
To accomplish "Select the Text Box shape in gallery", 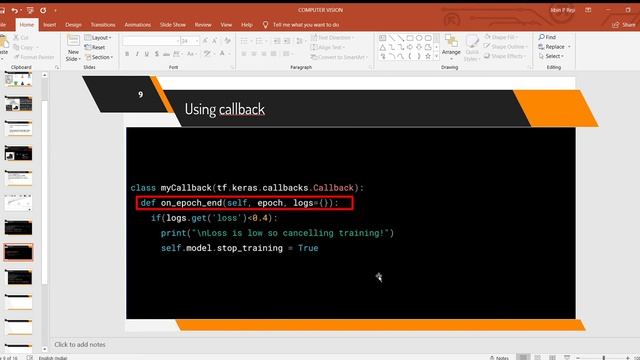I will tap(382, 38).
